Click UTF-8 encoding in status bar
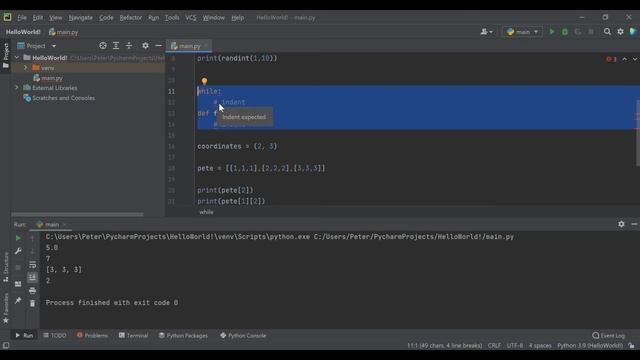This screenshot has height=360, width=640. coord(515,346)
